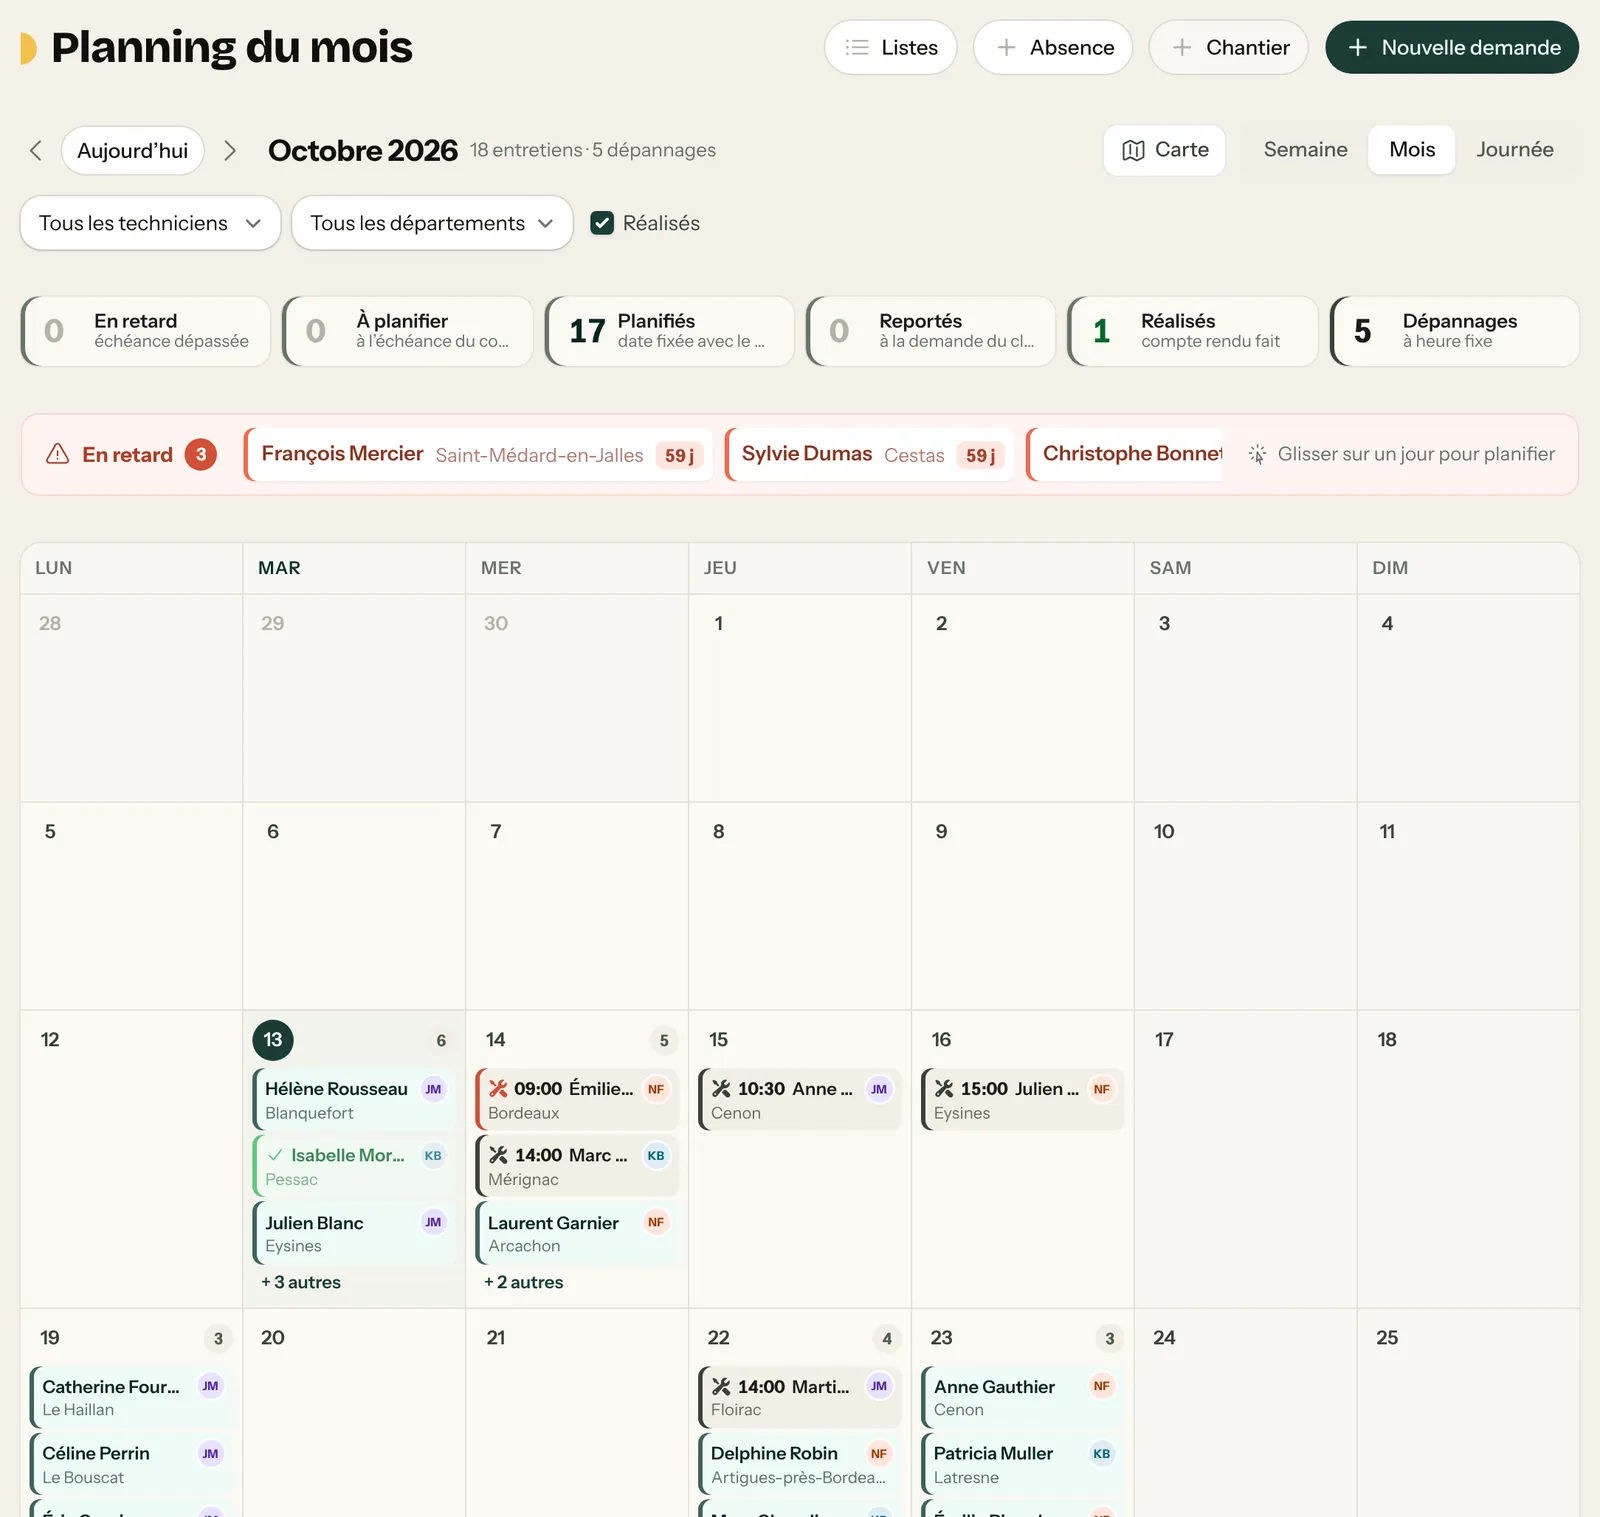Select late card Sylvie Dumas Cestas
The width and height of the screenshot is (1600, 1517).
coord(870,455)
